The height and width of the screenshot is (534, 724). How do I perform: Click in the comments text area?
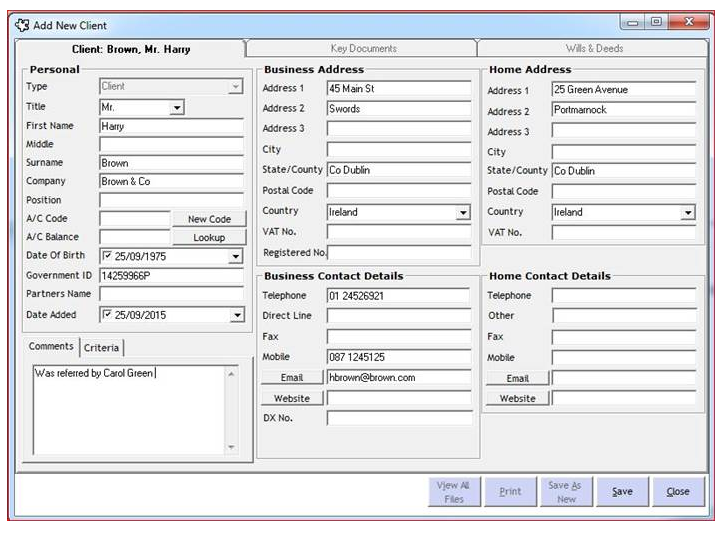click(129, 411)
